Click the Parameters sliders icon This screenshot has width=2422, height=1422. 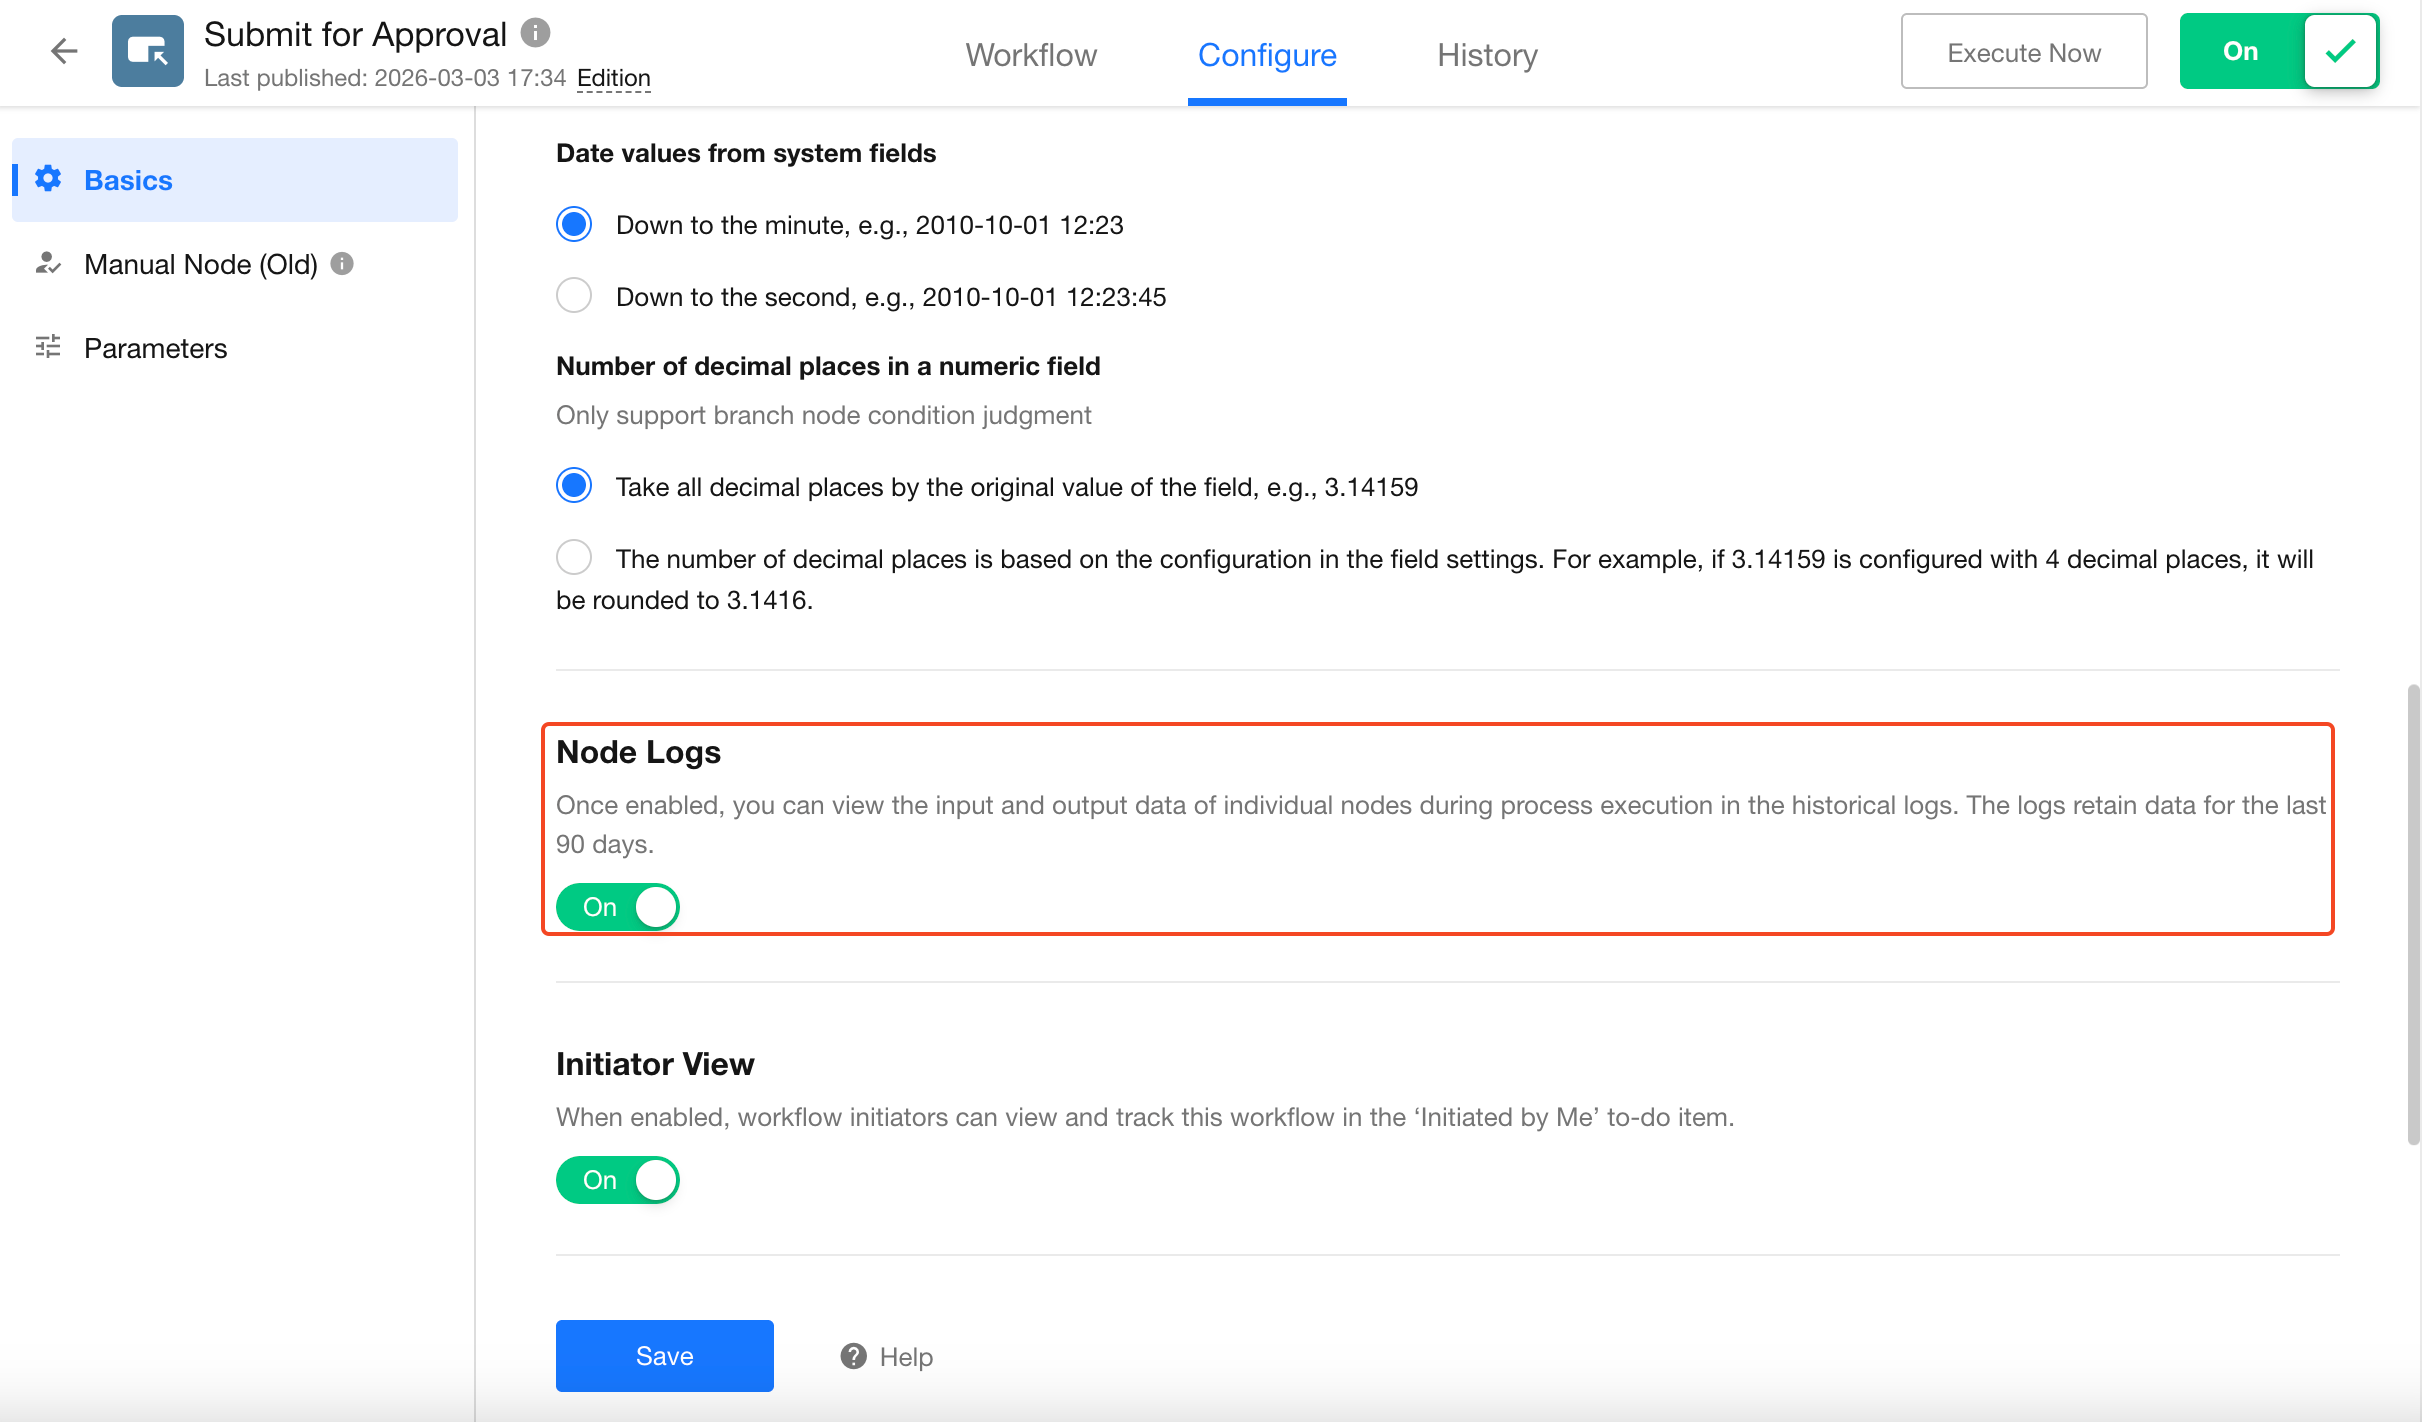point(48,347)
